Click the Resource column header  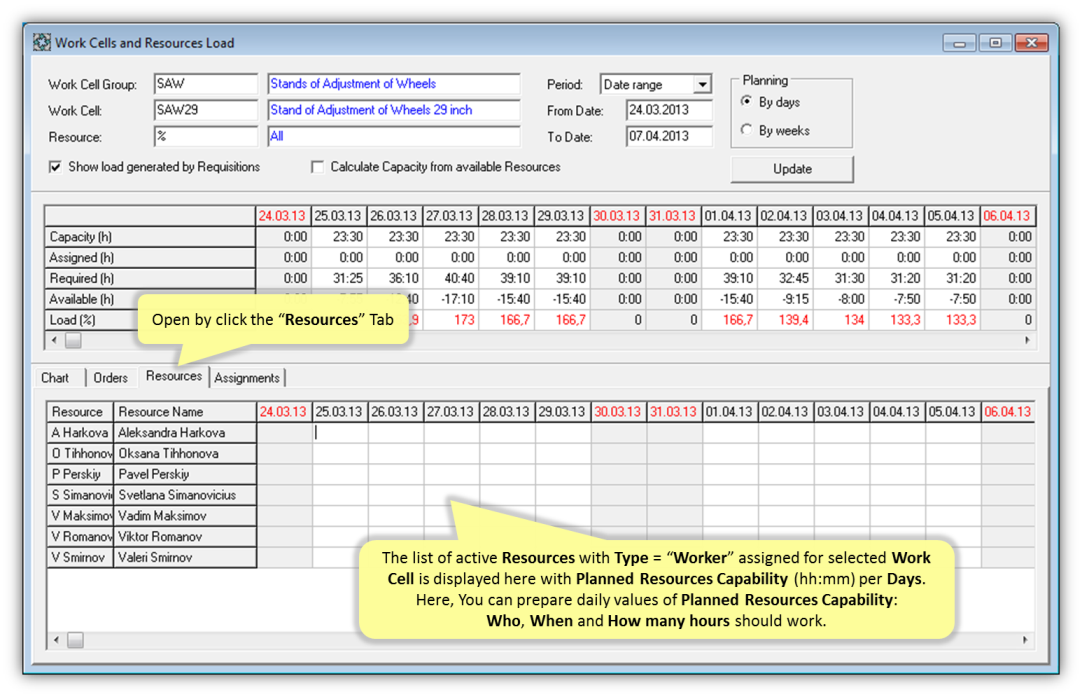(x=80, y=412)
